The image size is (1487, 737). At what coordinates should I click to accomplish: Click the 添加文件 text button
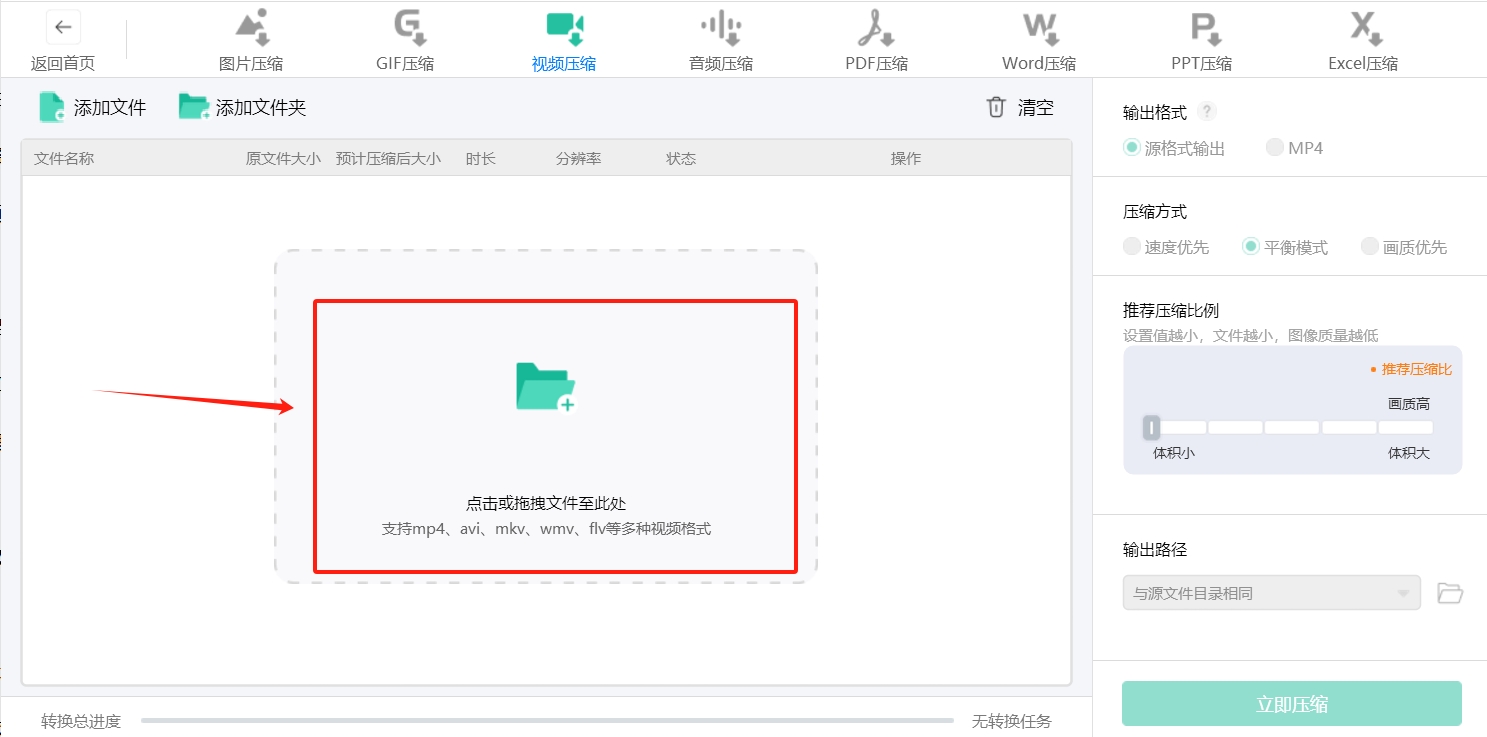(x=110, y=108)
